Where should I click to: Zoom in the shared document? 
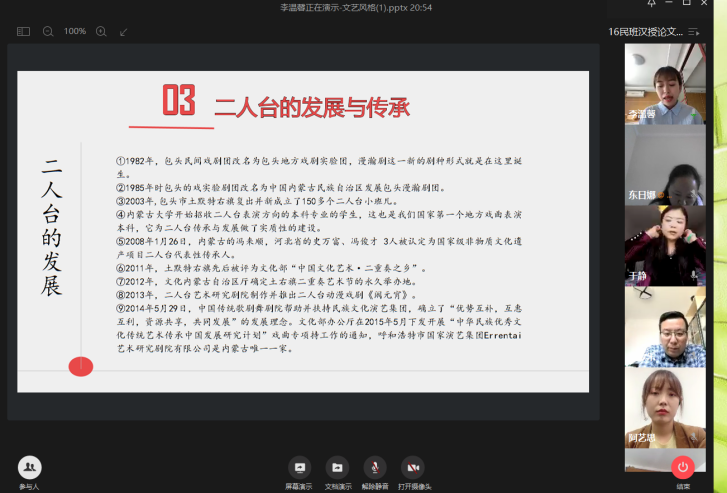point(101,32)
